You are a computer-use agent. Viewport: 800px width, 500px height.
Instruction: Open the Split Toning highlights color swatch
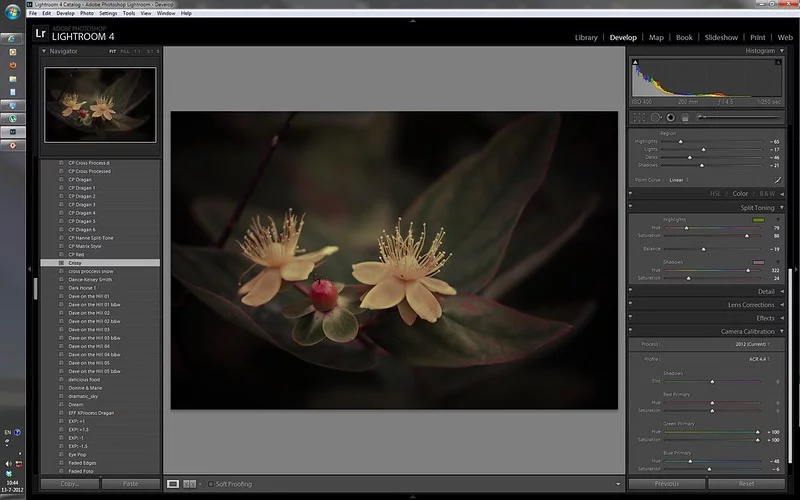758,219
